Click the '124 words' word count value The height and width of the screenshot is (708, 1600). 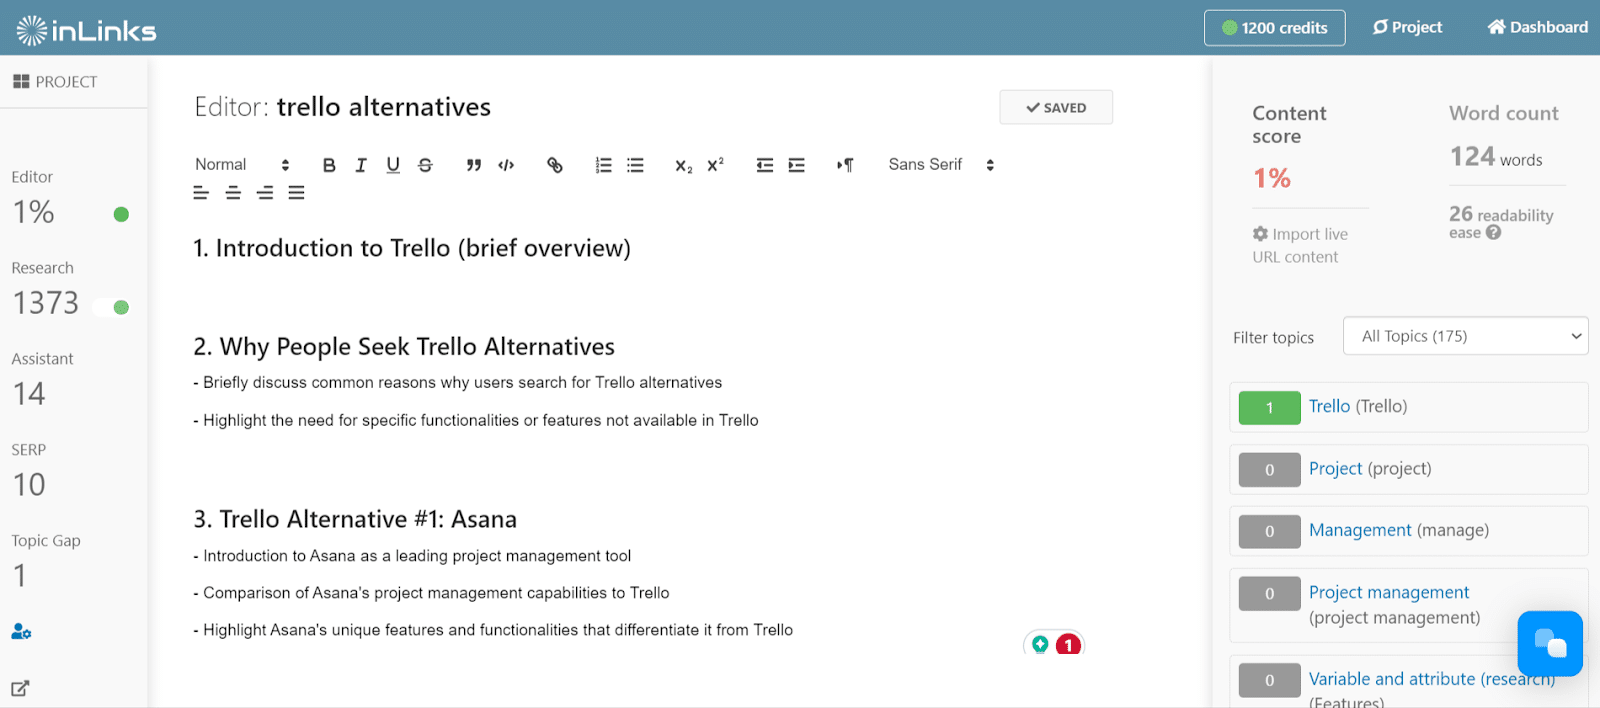click(x=1496, y=157)
